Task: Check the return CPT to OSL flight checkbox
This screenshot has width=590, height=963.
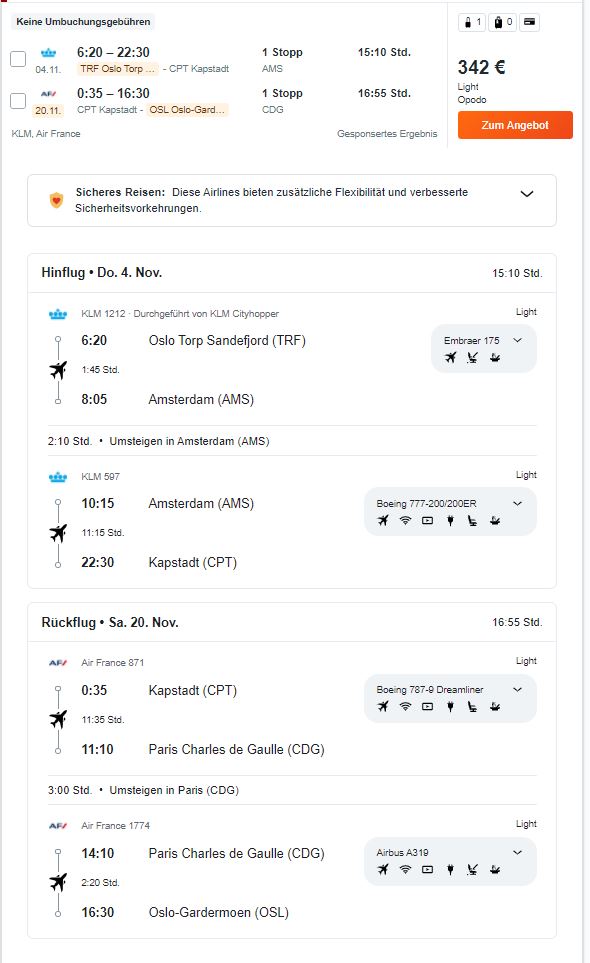Action: 18,100
